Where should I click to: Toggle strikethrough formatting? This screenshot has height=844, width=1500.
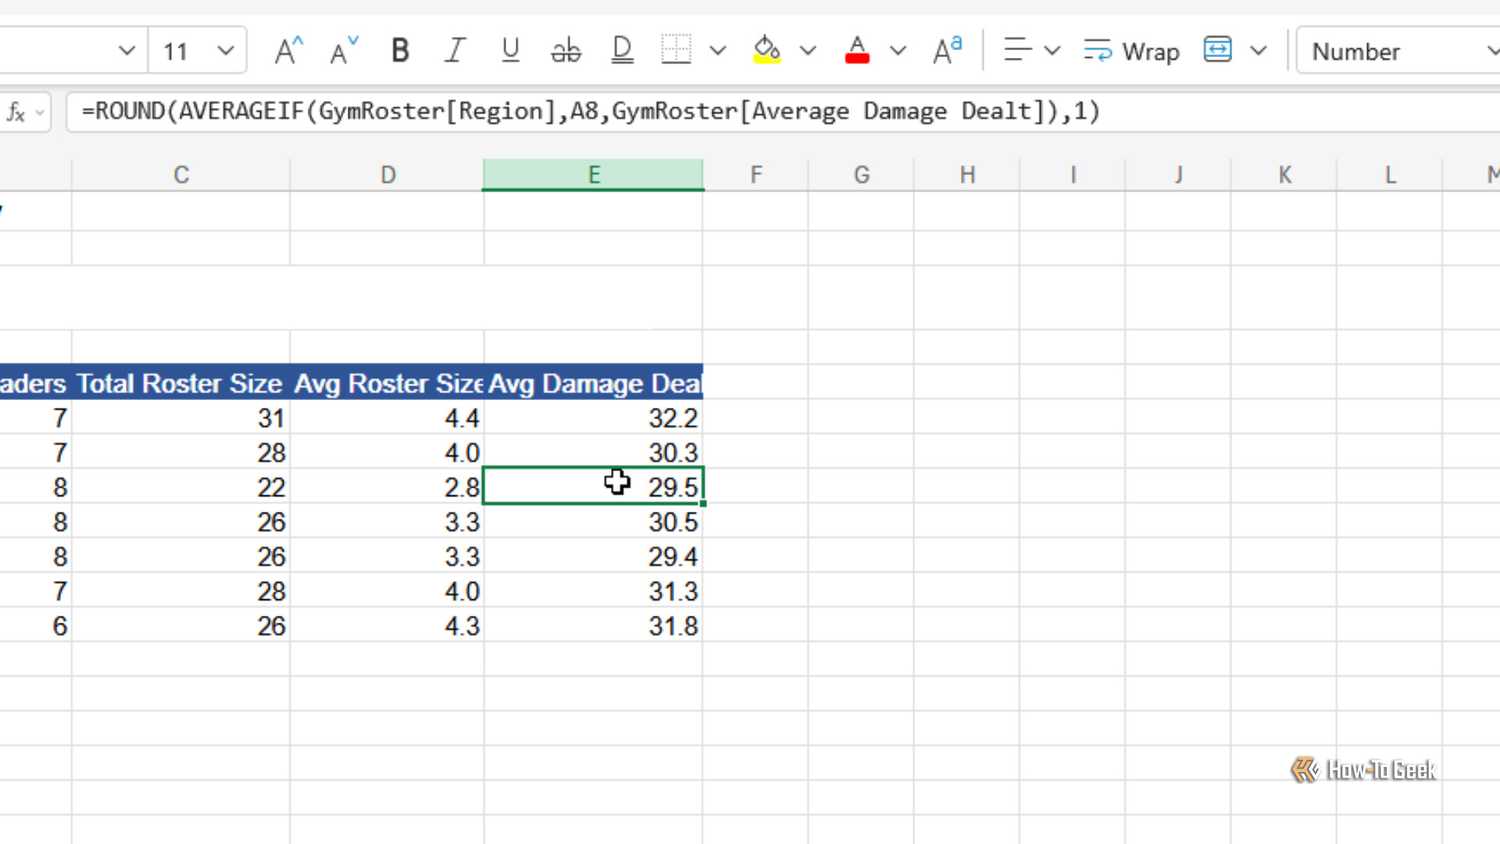(x=566, y=51)
